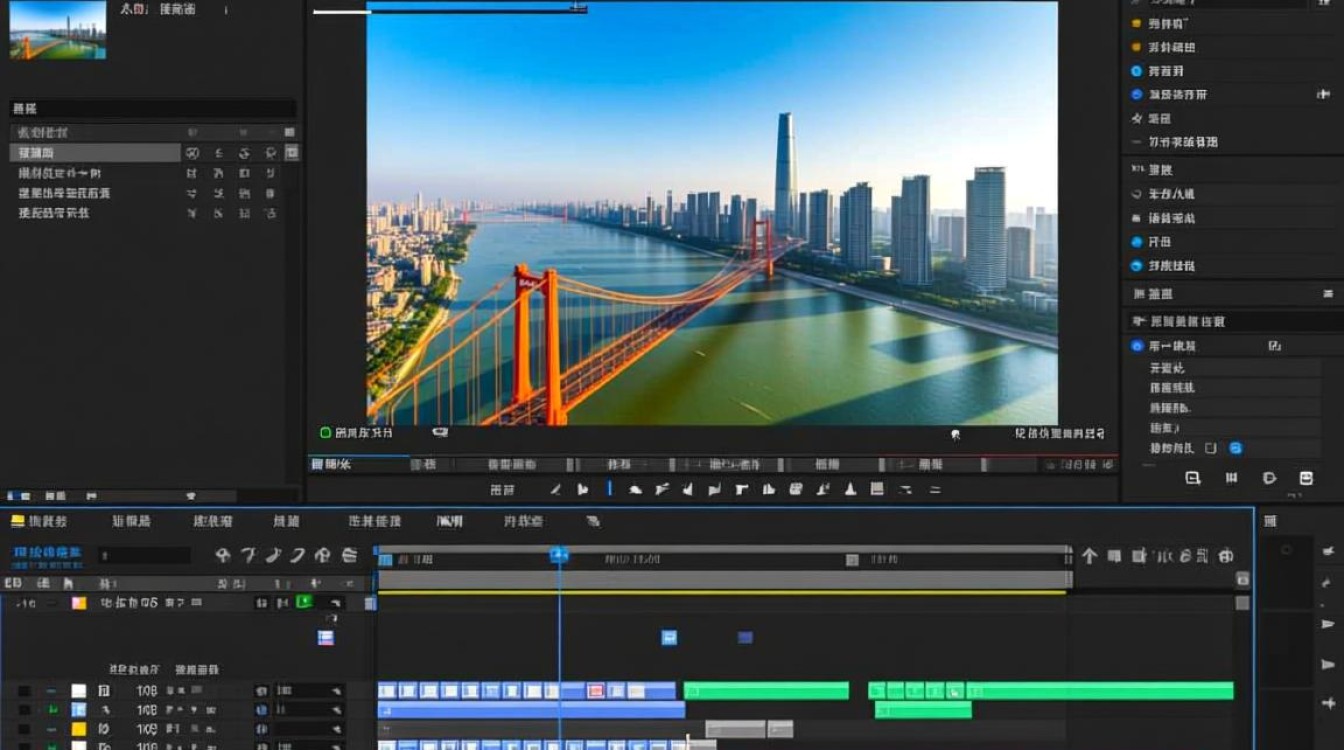Click the gray work area bar under ruler
Screen dimensions: 1344x750
724,579
